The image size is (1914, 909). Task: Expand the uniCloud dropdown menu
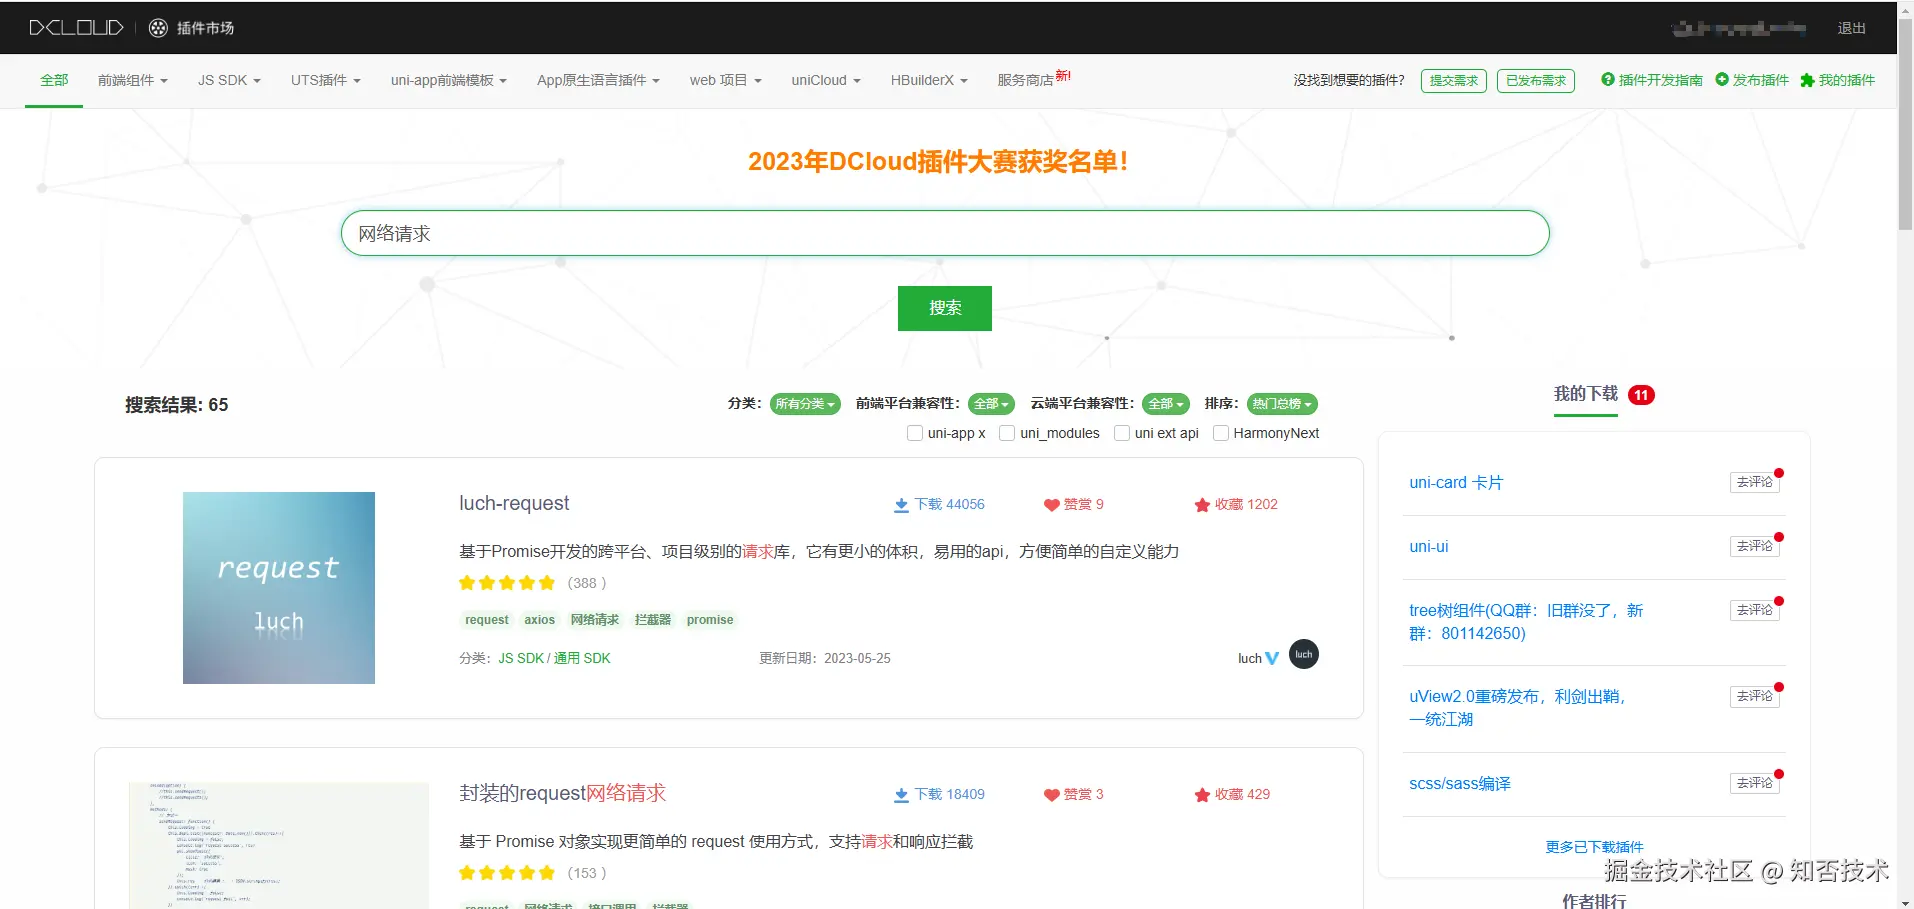826,80
